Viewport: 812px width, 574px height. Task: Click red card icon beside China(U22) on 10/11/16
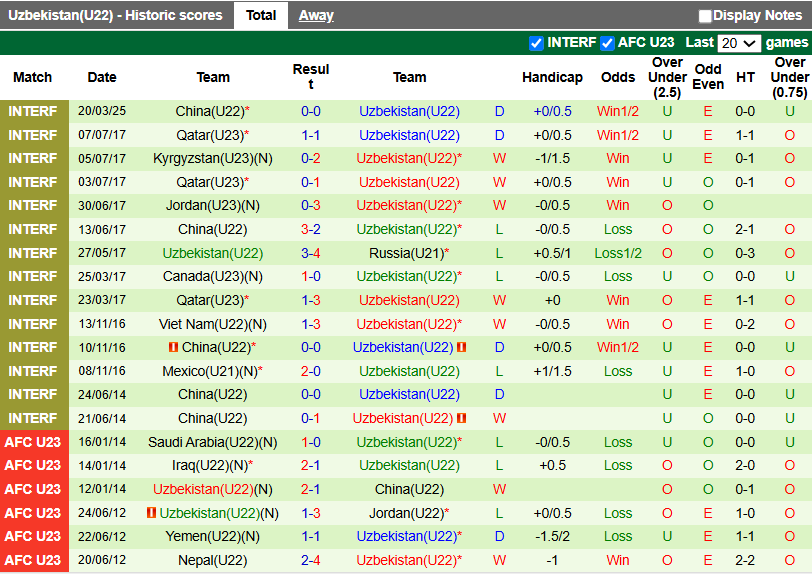click(173, 347)
